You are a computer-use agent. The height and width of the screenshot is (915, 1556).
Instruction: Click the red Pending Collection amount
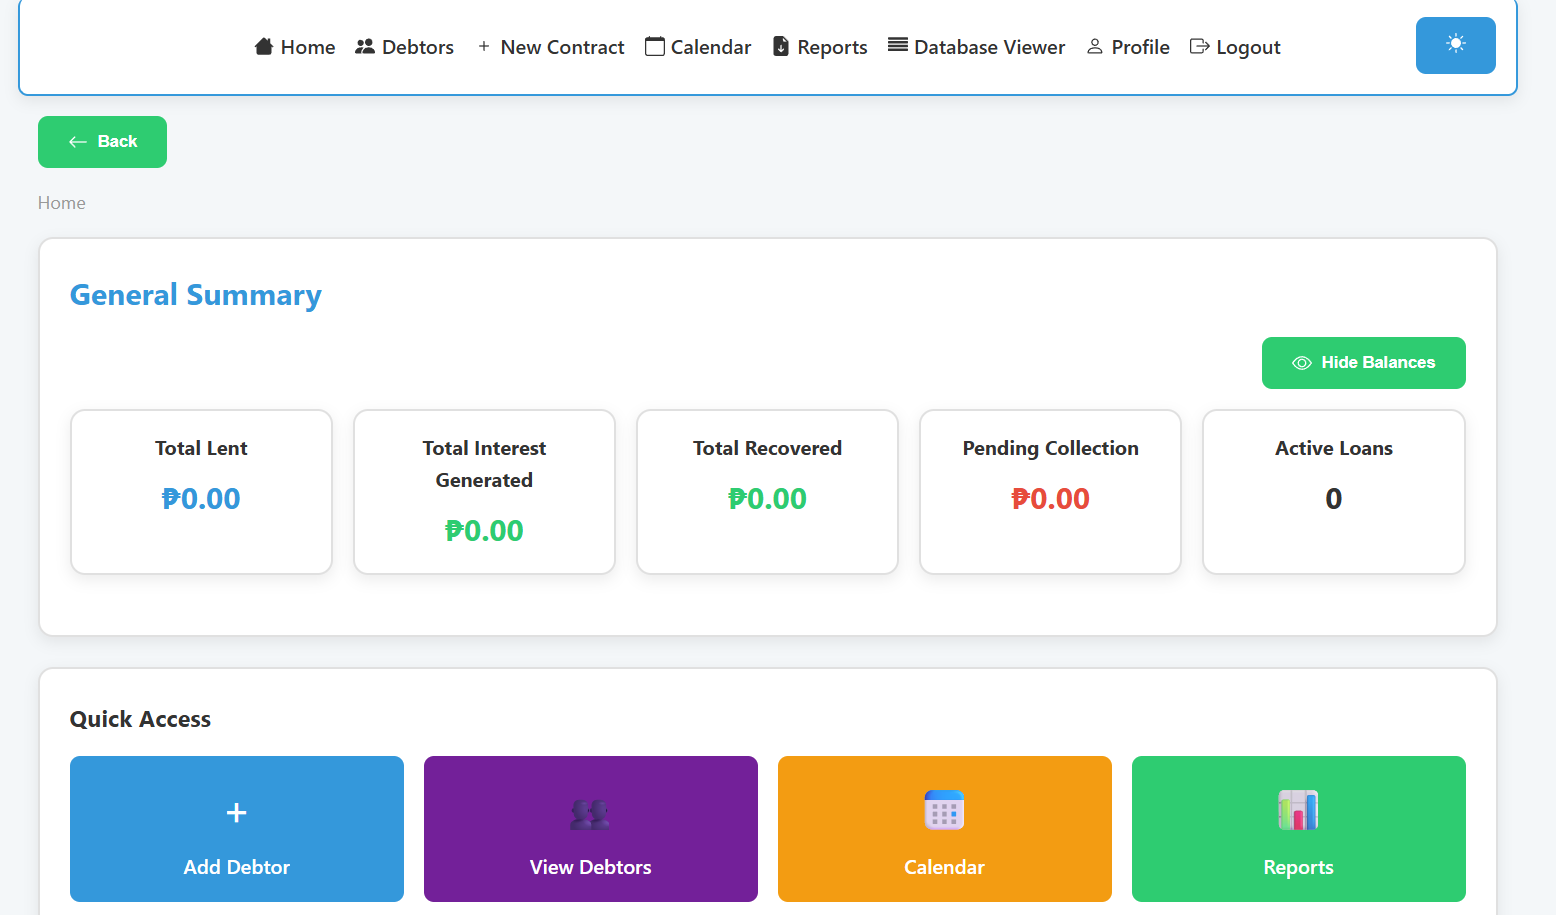click(1050, 499)
